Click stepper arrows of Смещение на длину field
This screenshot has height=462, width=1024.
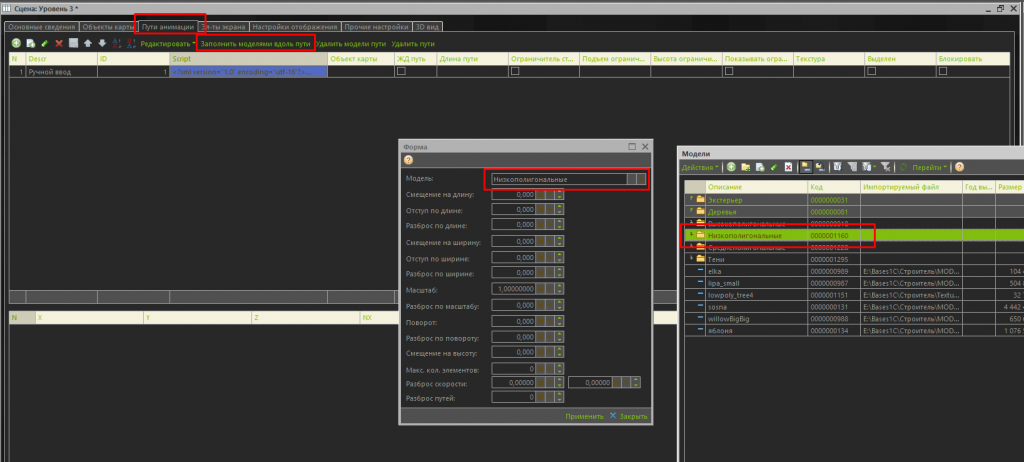click(x=560, y=194)
